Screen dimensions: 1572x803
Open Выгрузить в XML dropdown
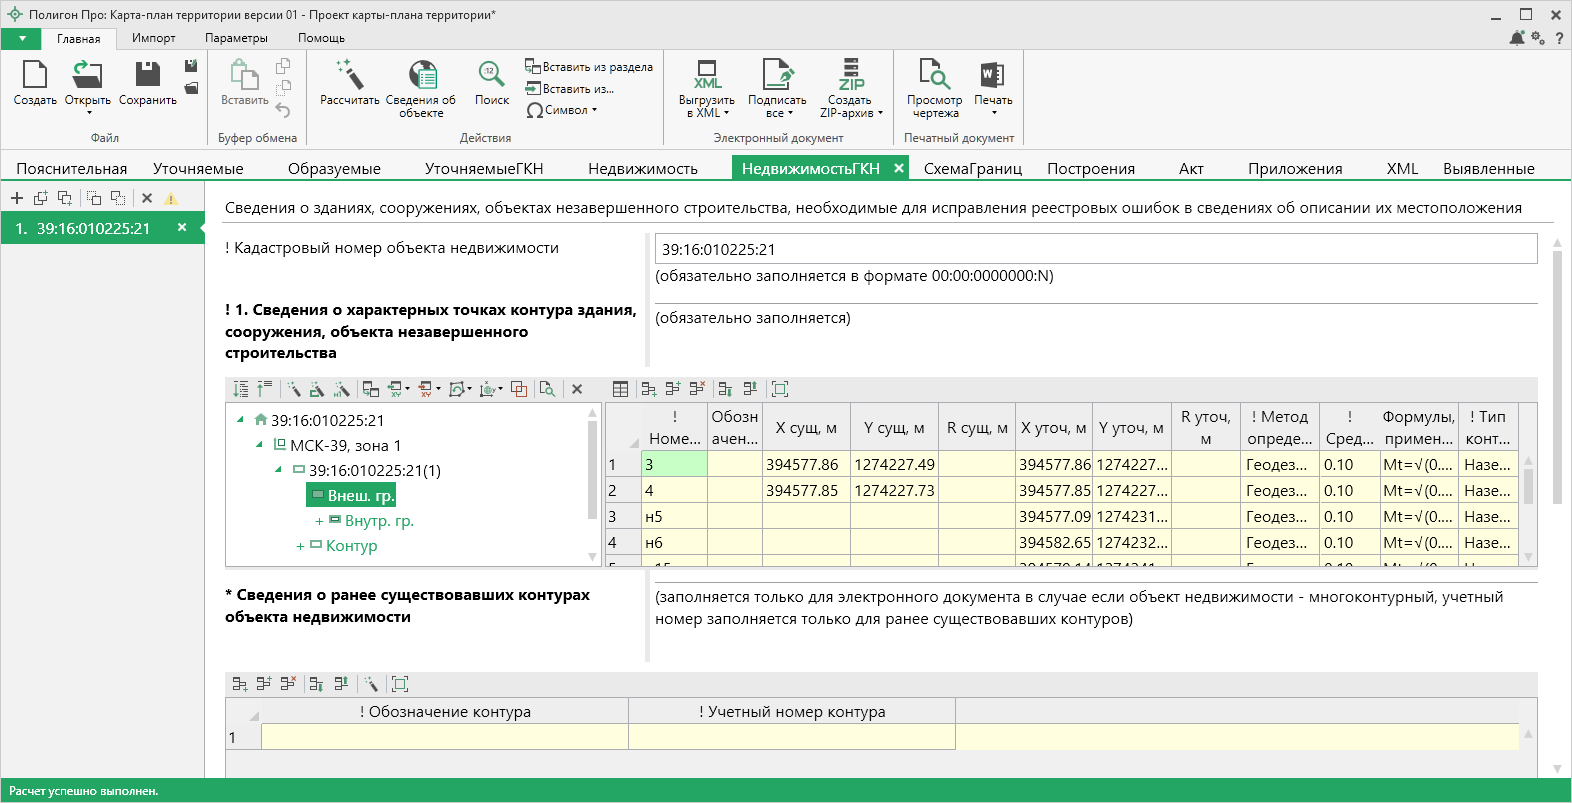pyautogui.click(x=707, y=107)
